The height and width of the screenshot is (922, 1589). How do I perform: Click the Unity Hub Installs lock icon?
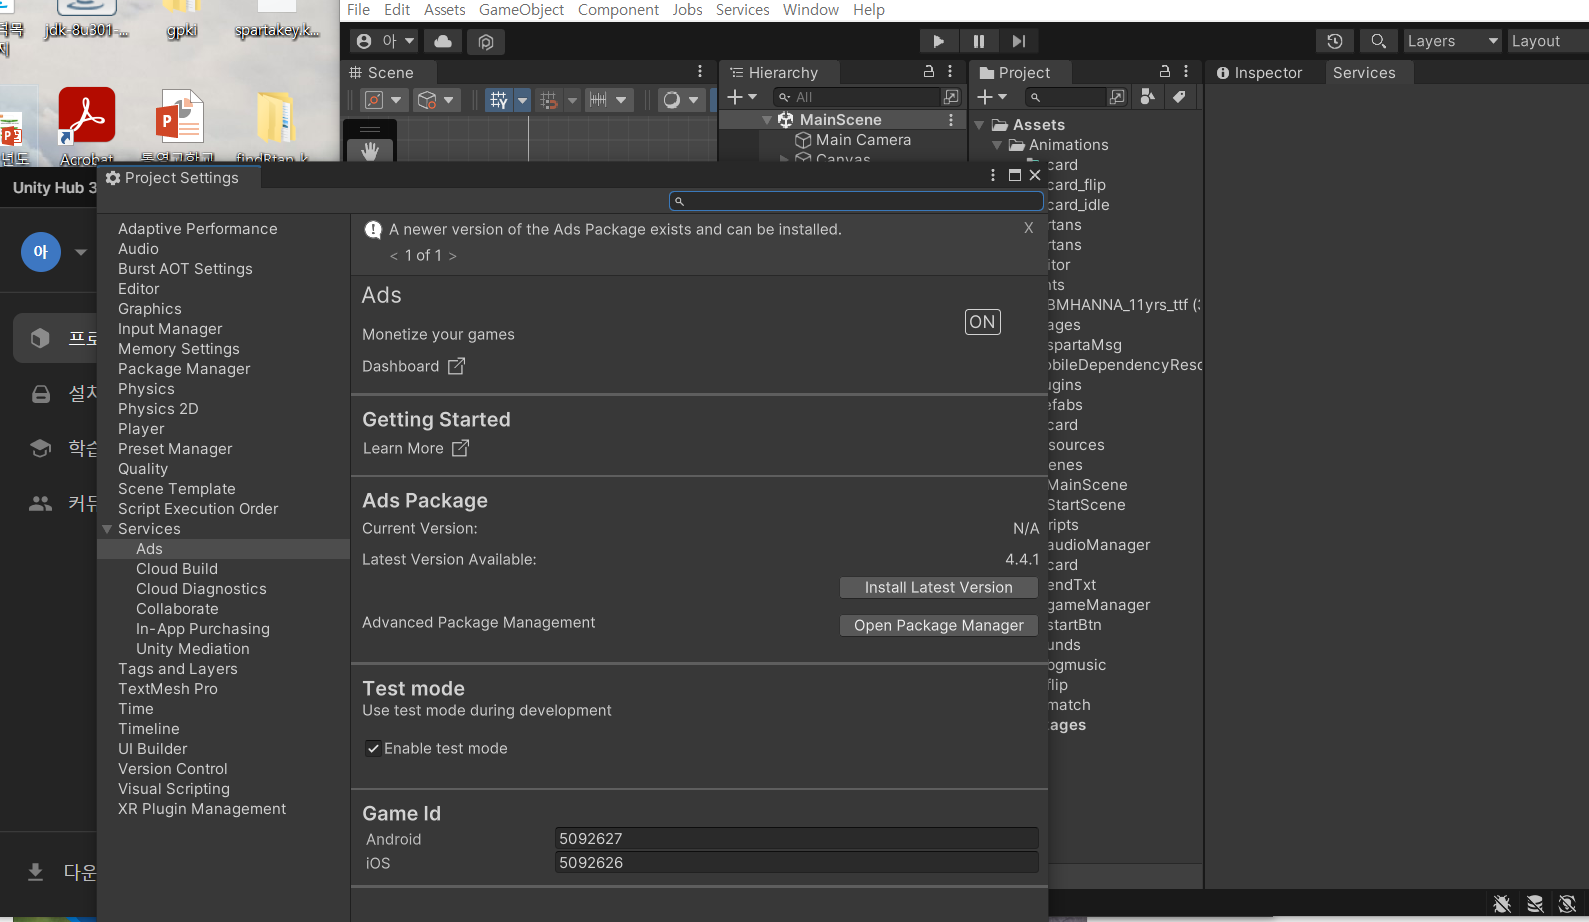point(41,394)
